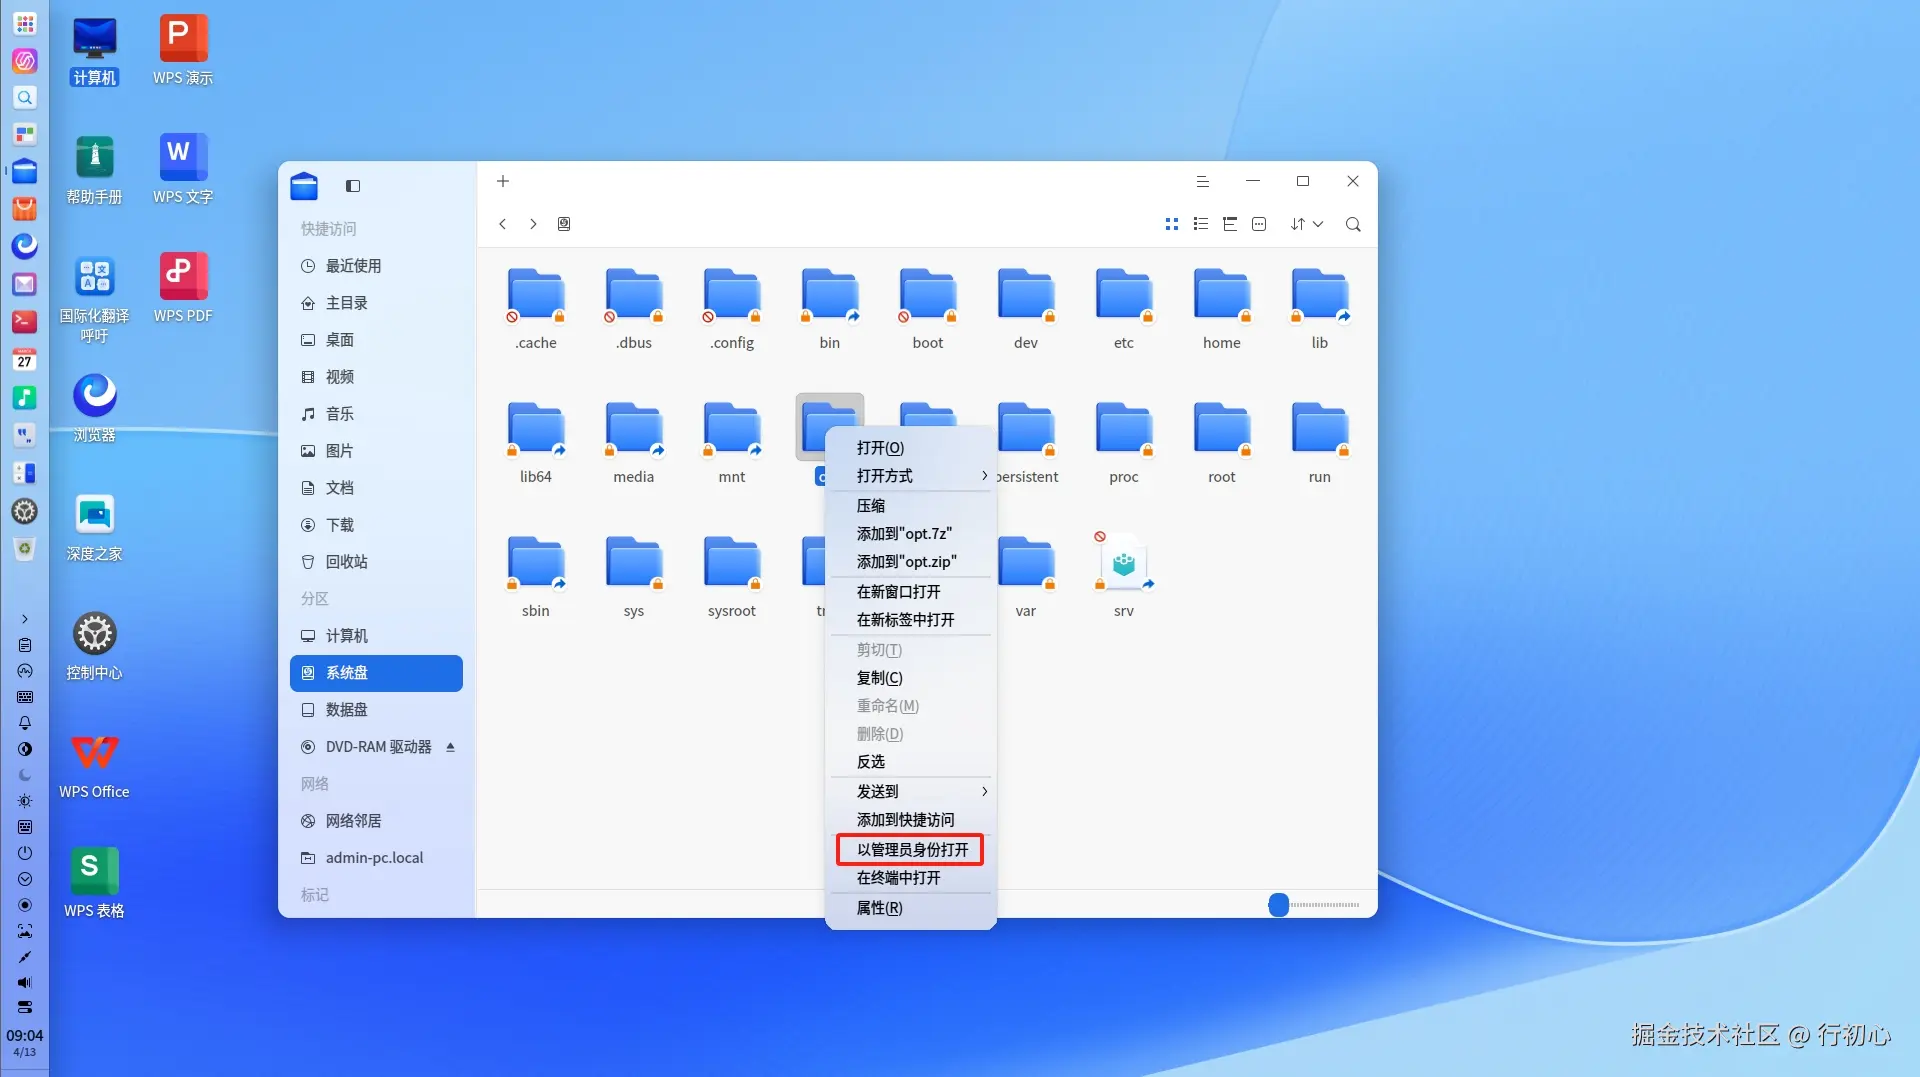Screen dimensions: 1920x1077
Task: Eject the DVD-RAM drive
Action: 450,747
